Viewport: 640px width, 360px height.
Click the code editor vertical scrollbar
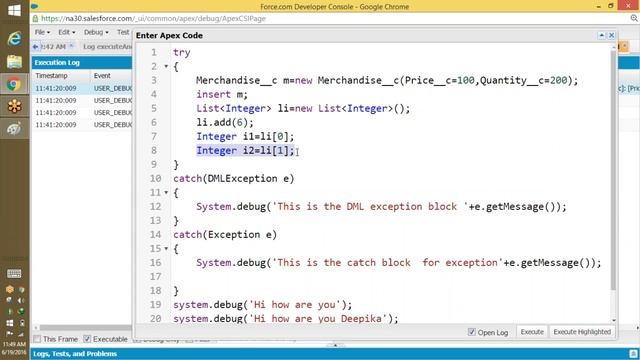point(613,171)
